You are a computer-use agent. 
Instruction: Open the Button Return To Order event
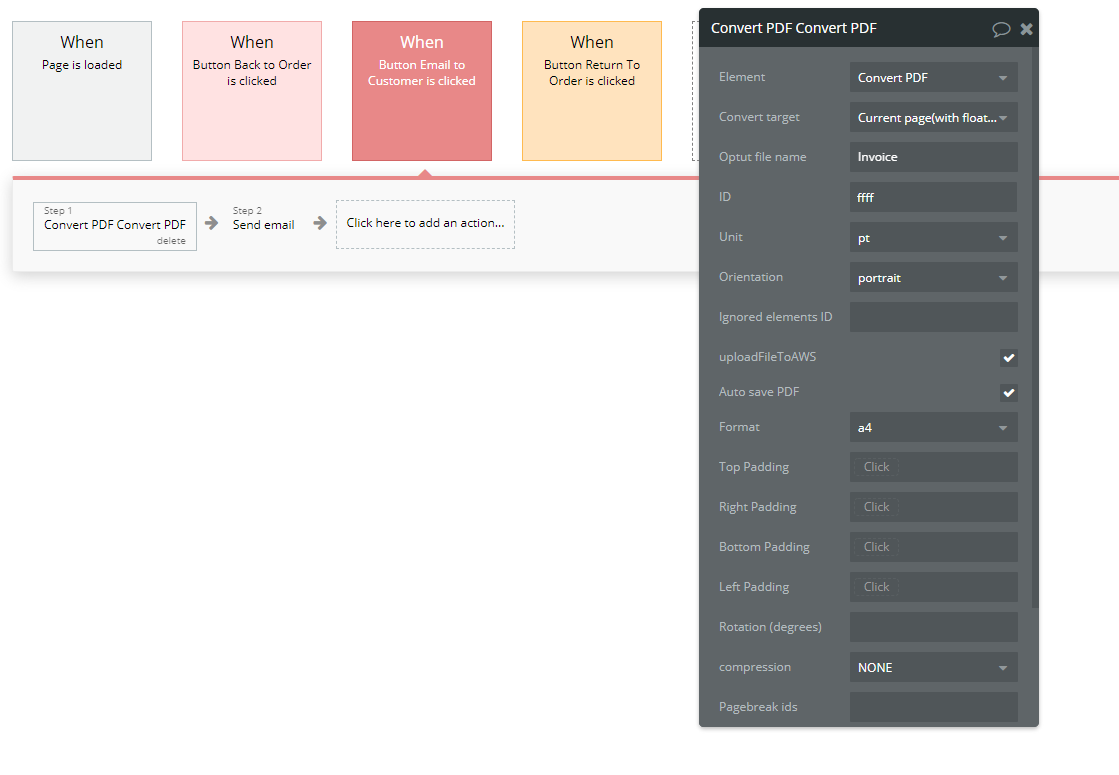(x=592, y=91)
